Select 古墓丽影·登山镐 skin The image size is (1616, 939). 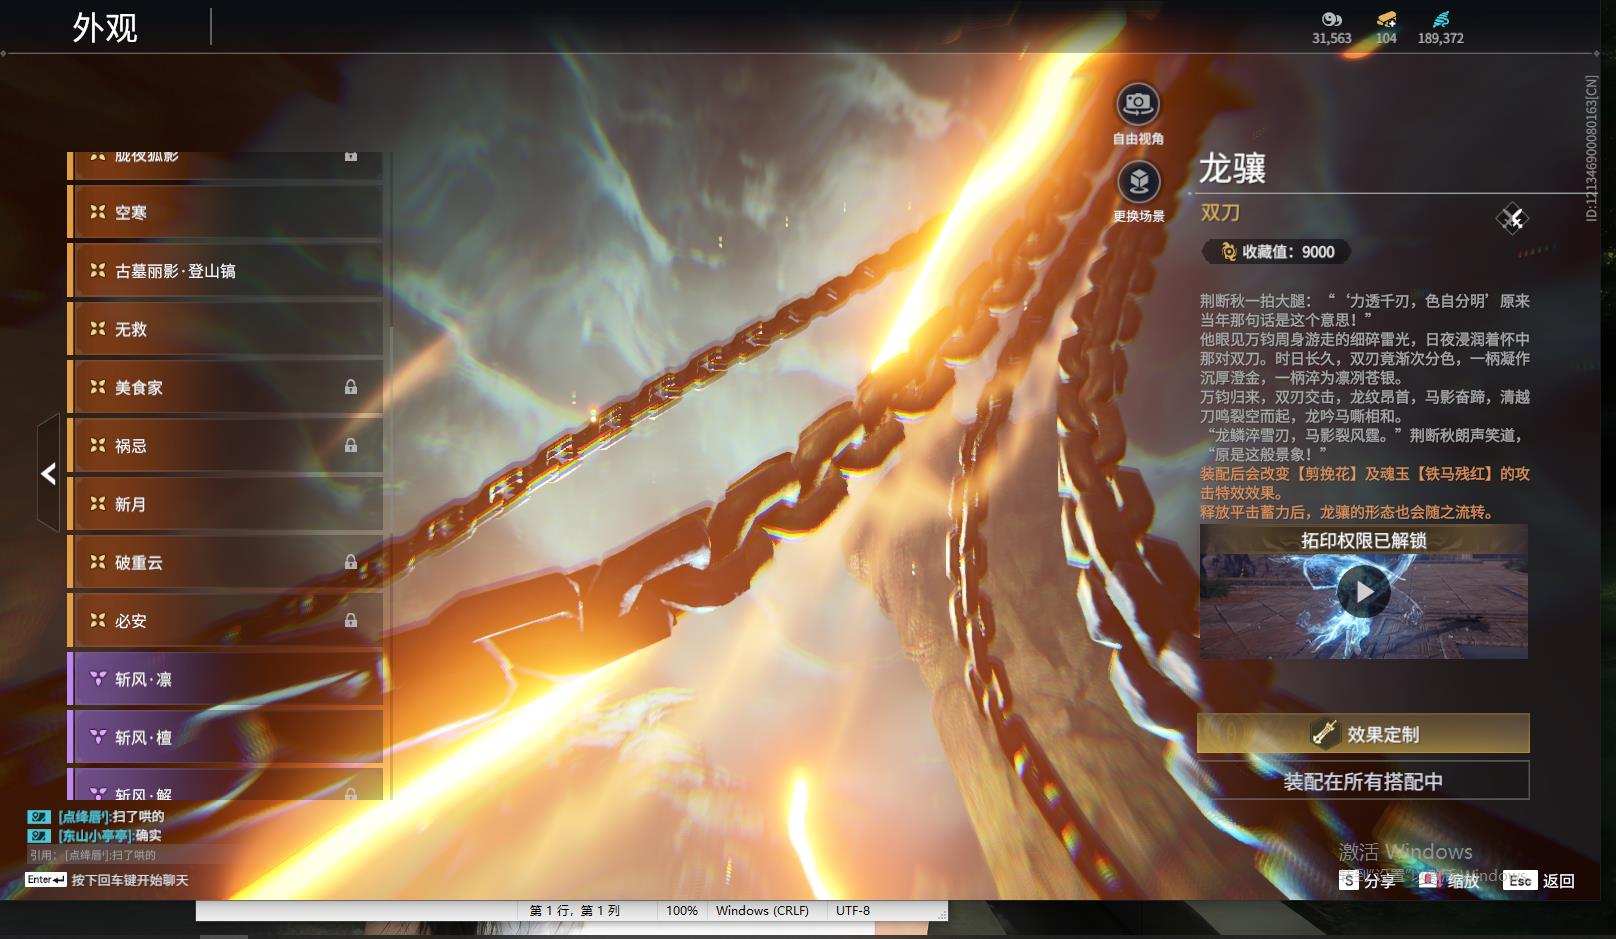(x=225, y=271)
